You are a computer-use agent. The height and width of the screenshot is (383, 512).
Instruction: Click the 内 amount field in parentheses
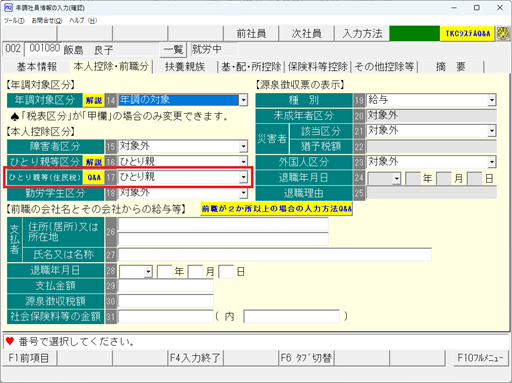[x=292, y=316]
